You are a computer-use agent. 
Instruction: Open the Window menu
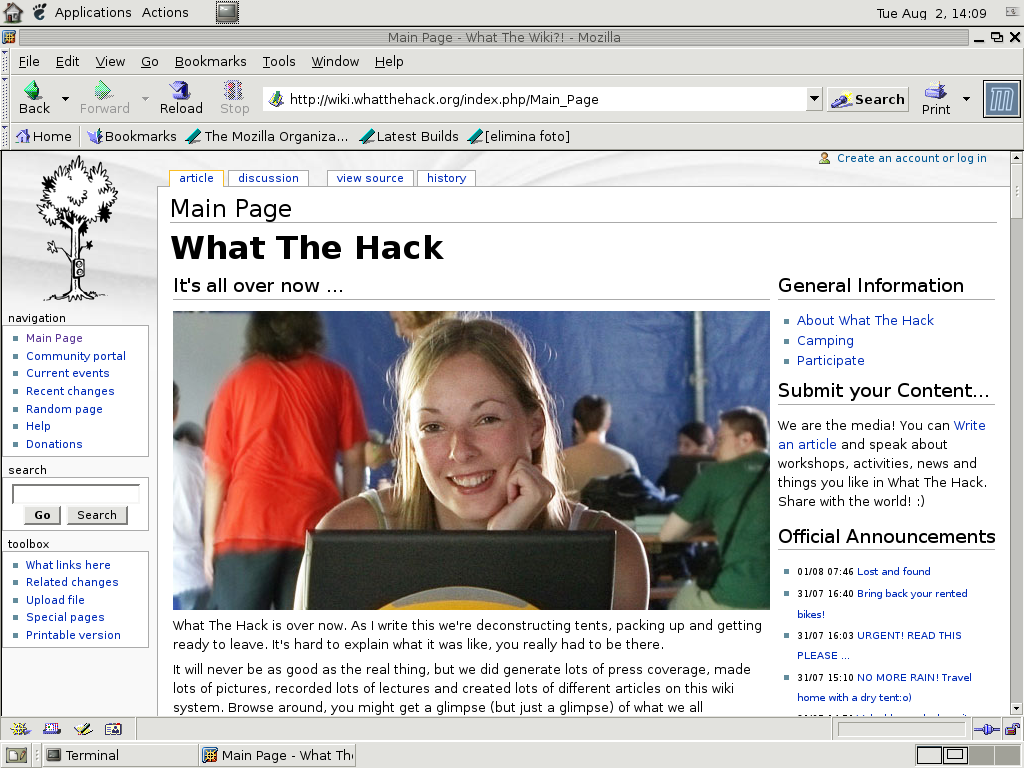(x=335, y=61)
